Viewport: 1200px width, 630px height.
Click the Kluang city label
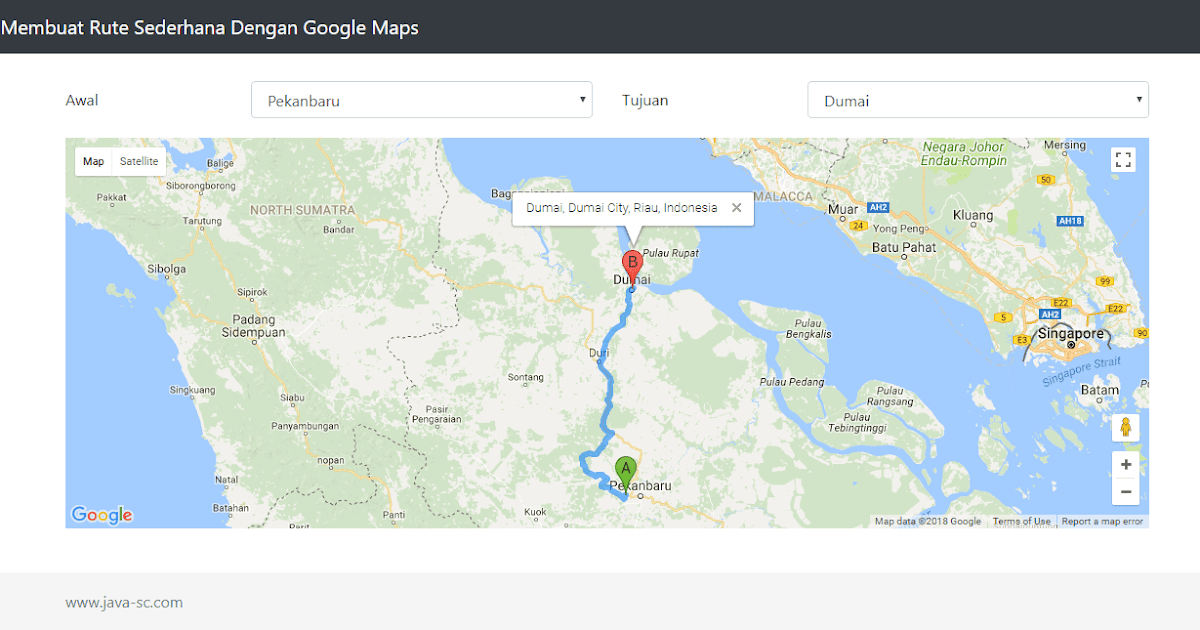(x=973, y=215)
